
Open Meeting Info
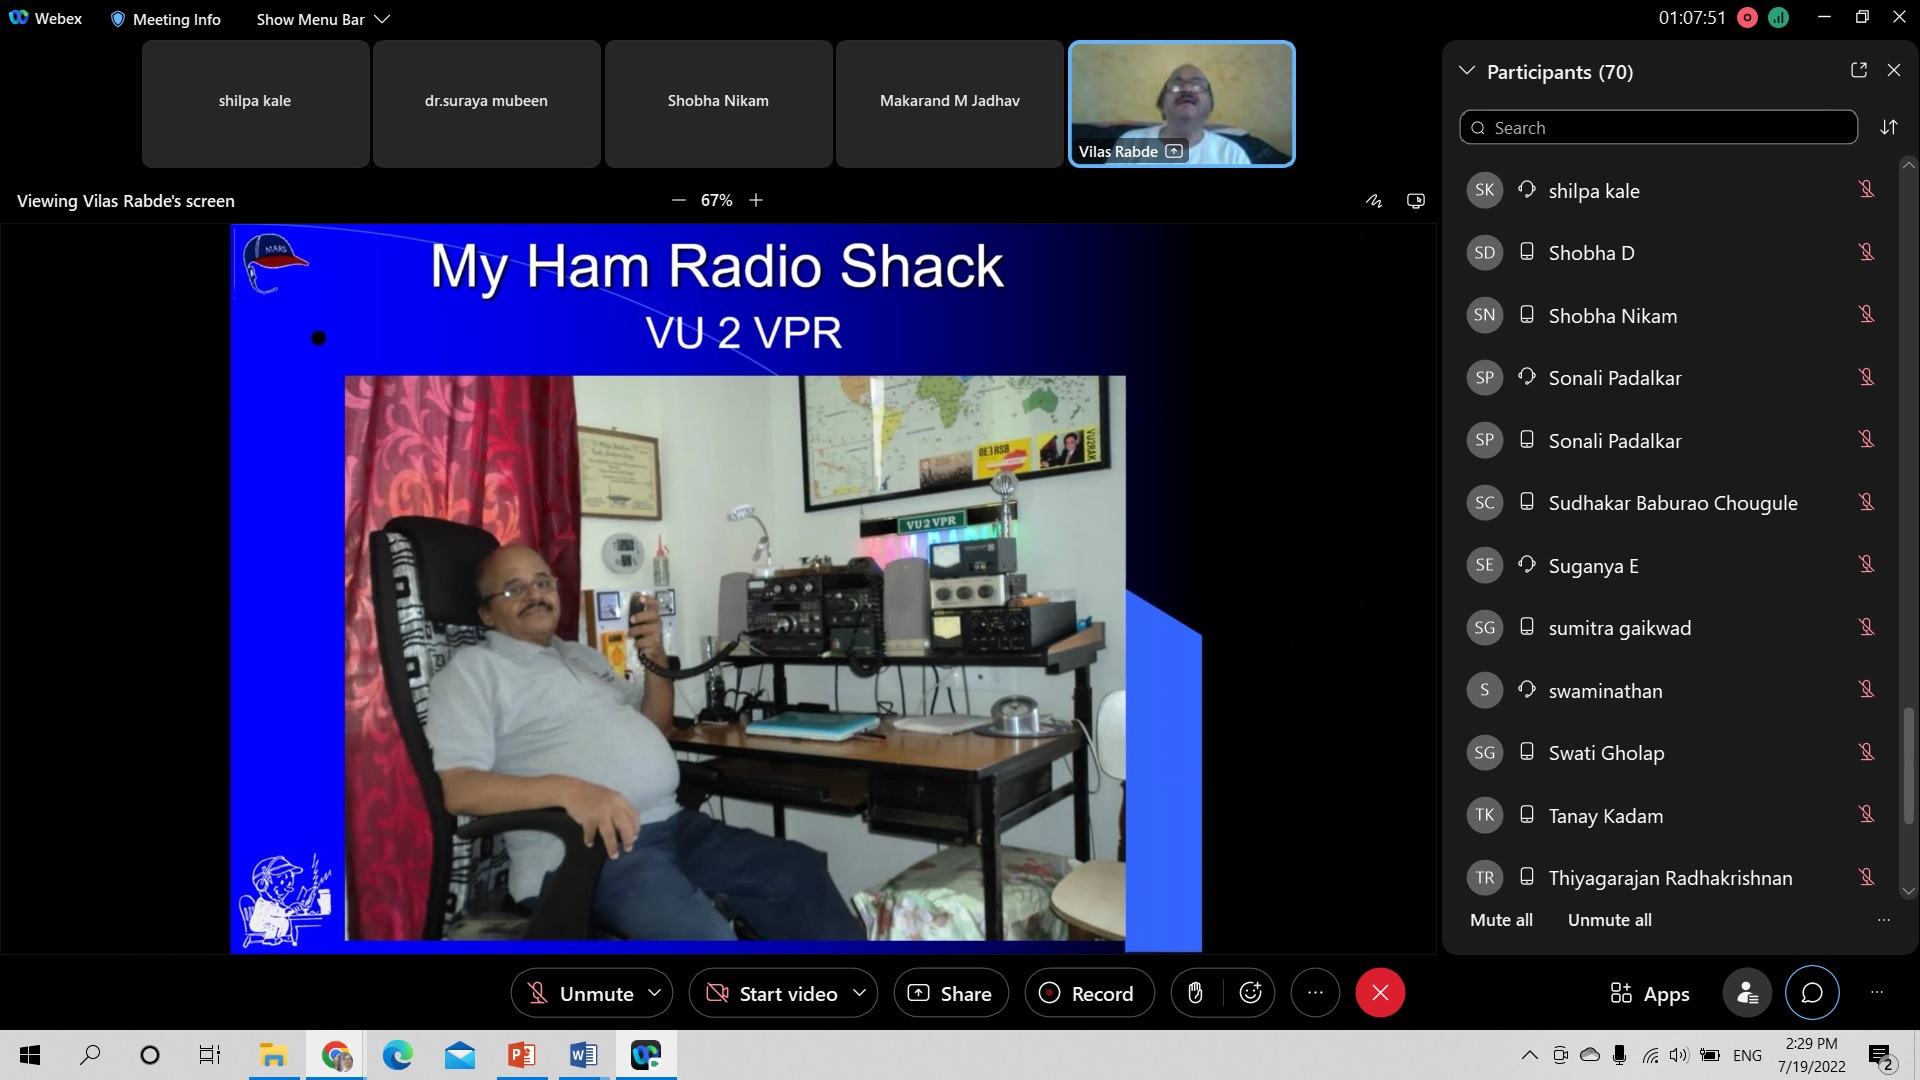pos(165,19)
